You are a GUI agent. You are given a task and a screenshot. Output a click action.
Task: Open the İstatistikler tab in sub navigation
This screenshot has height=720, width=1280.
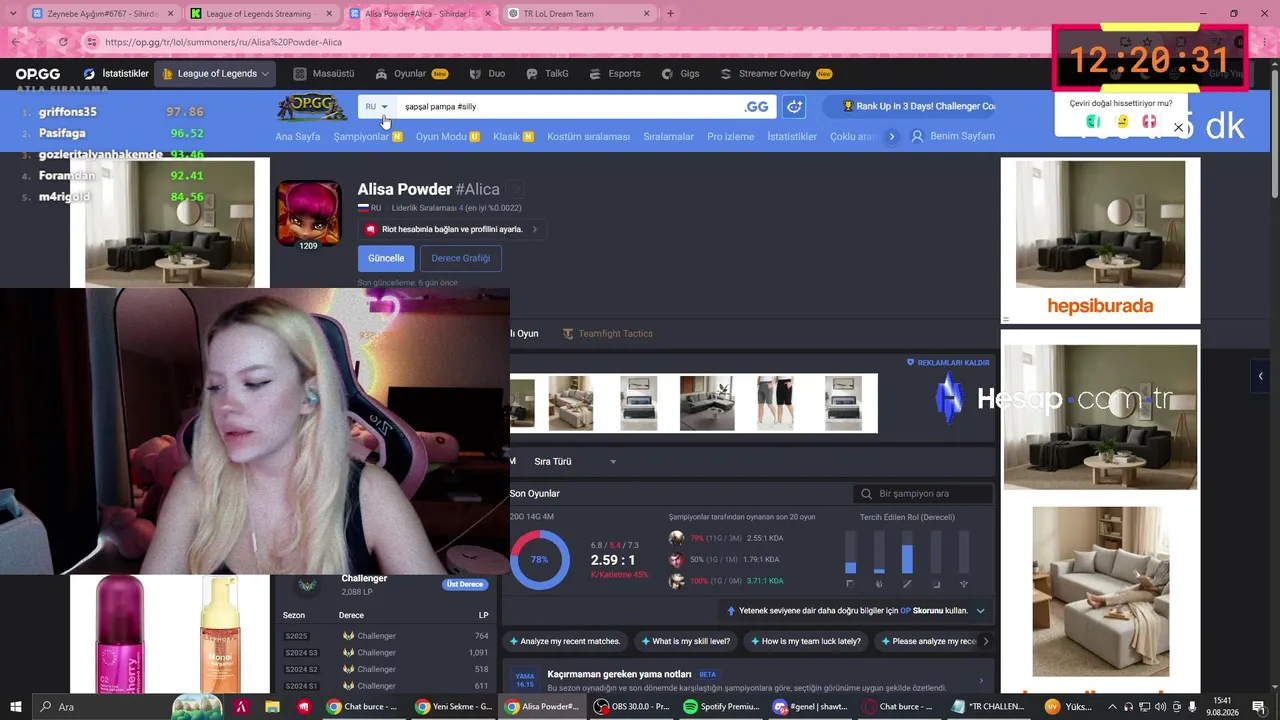click(x=792, y=137)
